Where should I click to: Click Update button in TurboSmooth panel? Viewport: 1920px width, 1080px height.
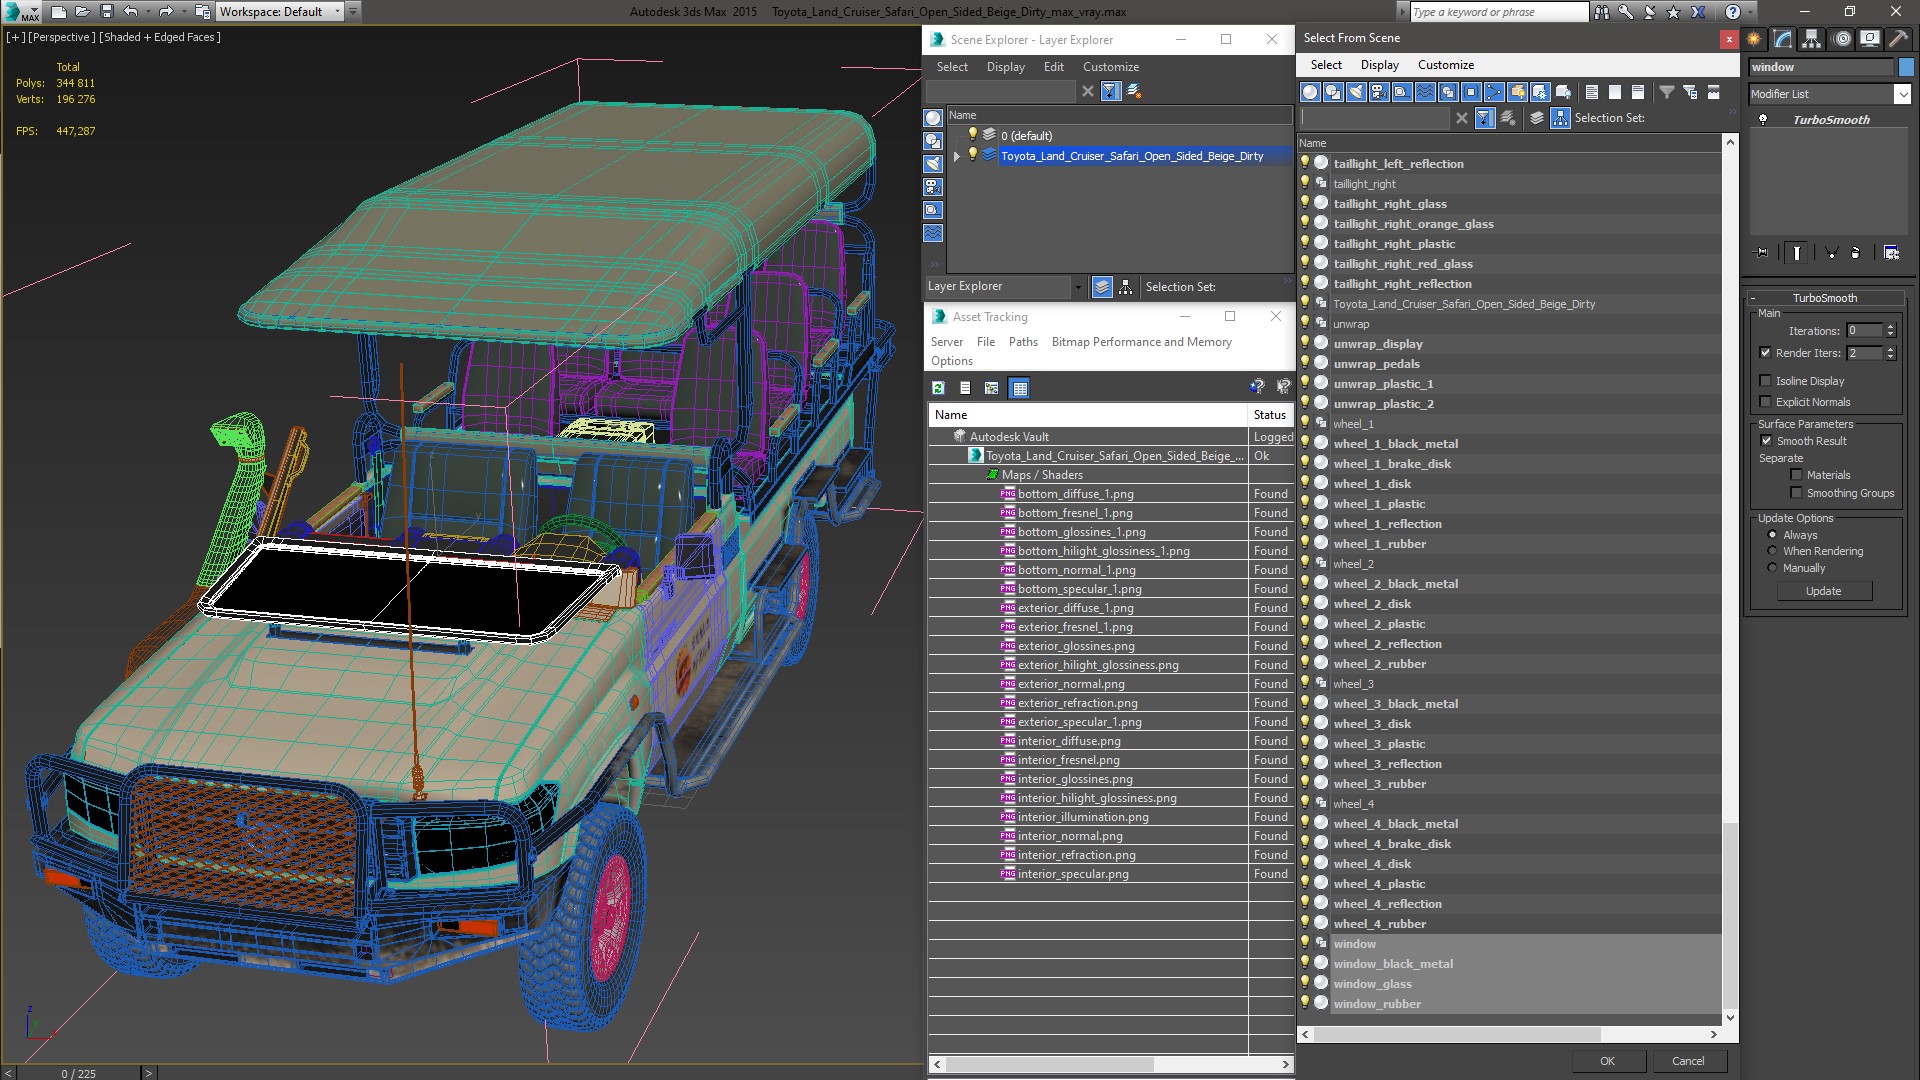[x=1823, y=591]
